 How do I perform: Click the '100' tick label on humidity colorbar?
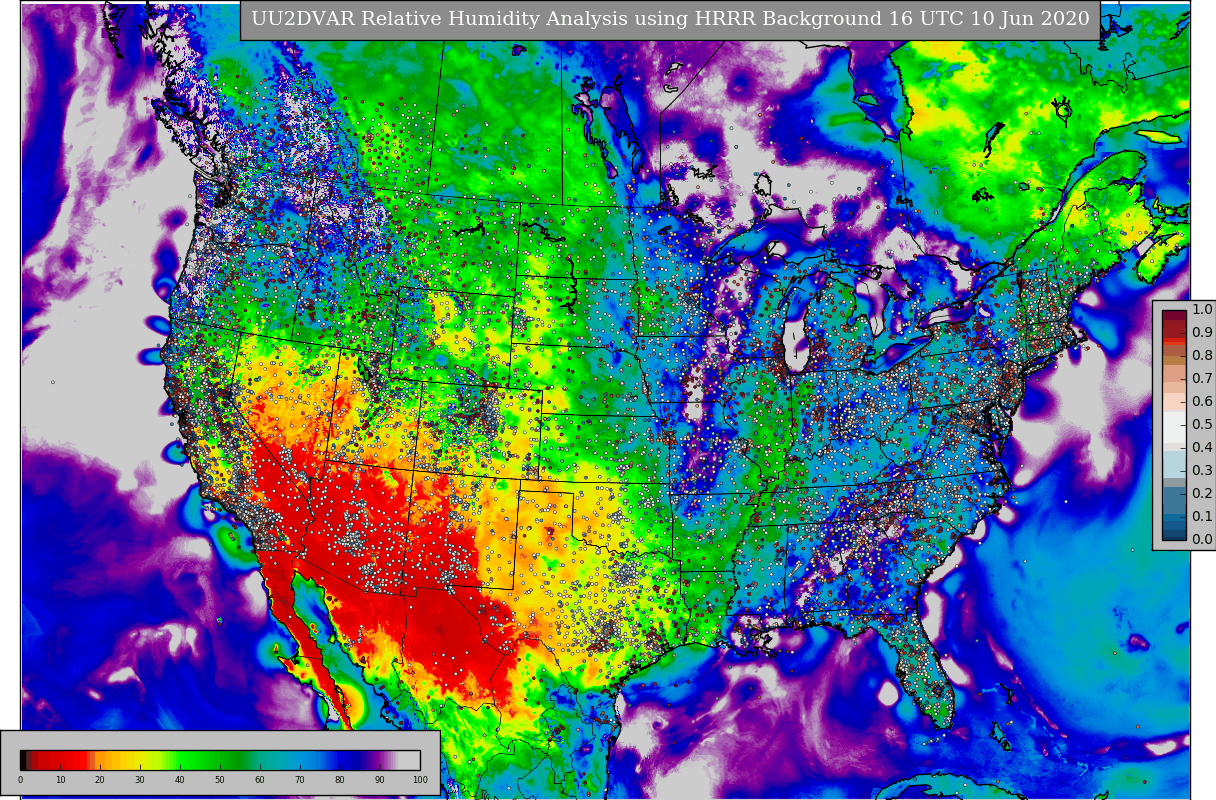pos(420,780)
